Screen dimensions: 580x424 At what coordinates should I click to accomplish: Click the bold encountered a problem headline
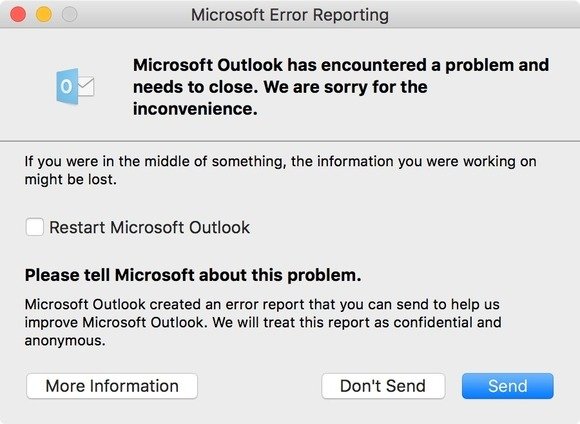pyautogui.click(x=341, y=87)
